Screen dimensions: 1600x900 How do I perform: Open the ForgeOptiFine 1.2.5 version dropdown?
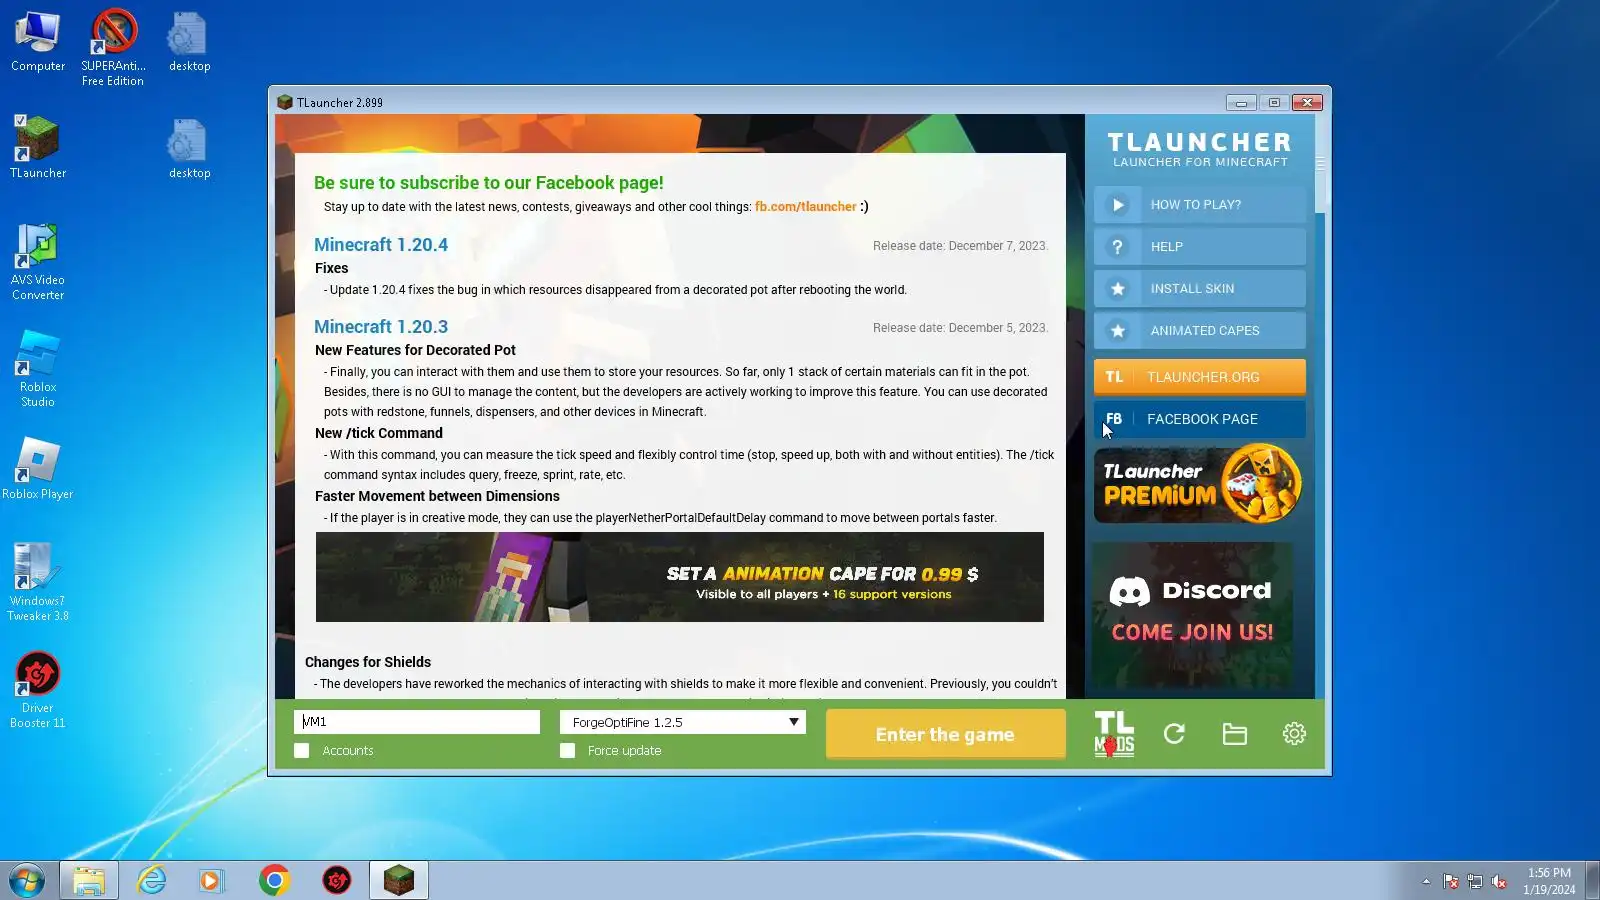click(683, 722)
